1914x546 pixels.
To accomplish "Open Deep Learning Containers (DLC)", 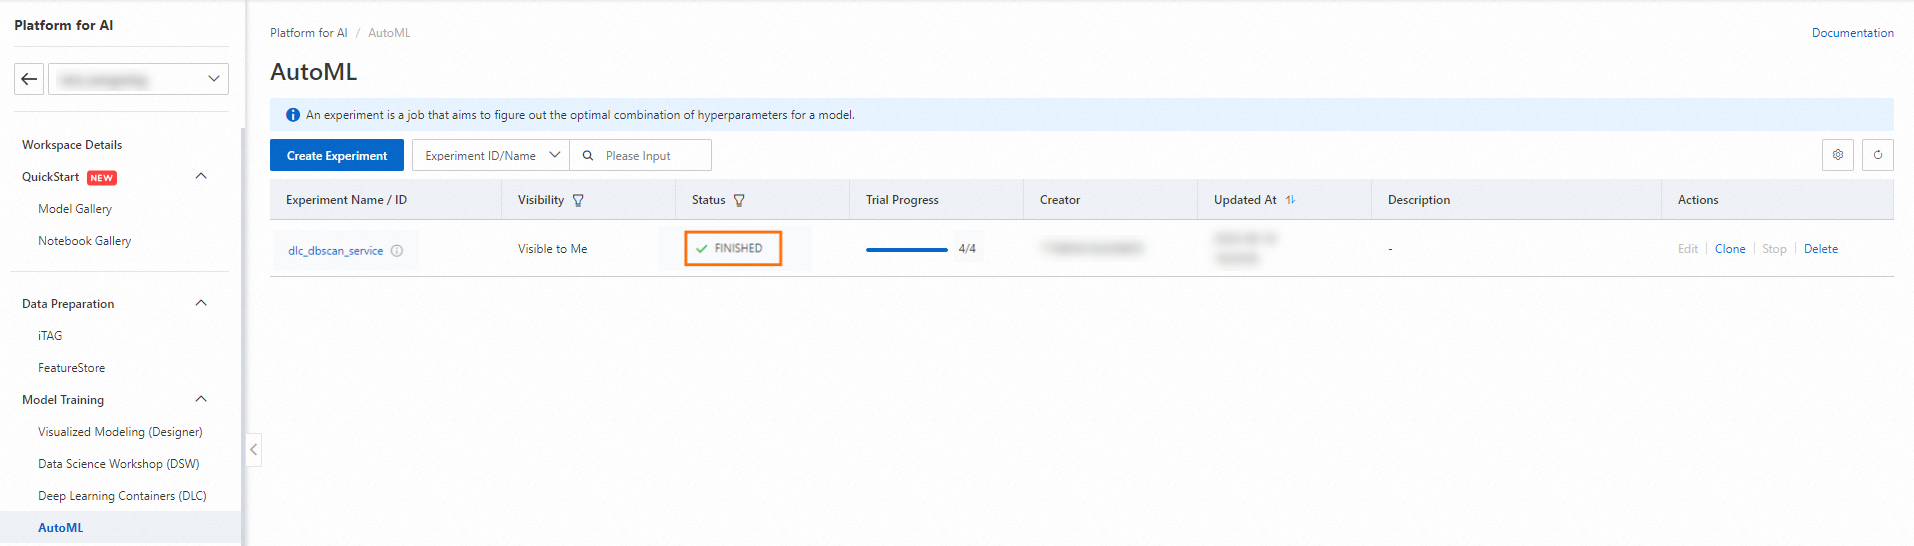I will (x=122, y=496).
